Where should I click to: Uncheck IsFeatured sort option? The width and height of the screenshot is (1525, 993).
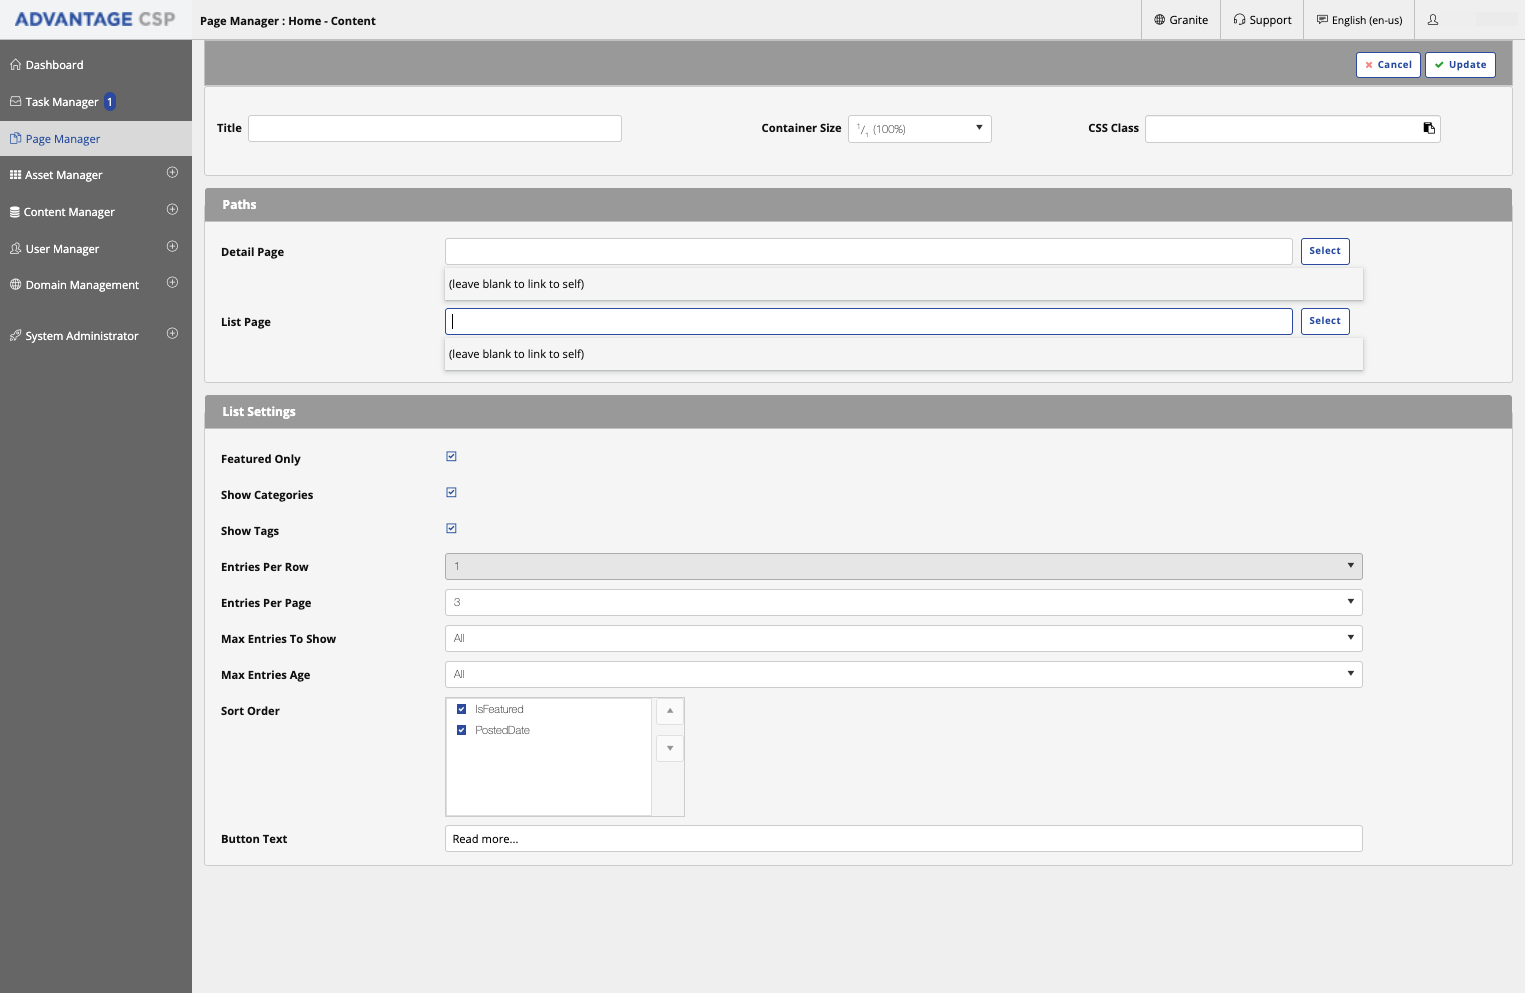pos(461,709)
